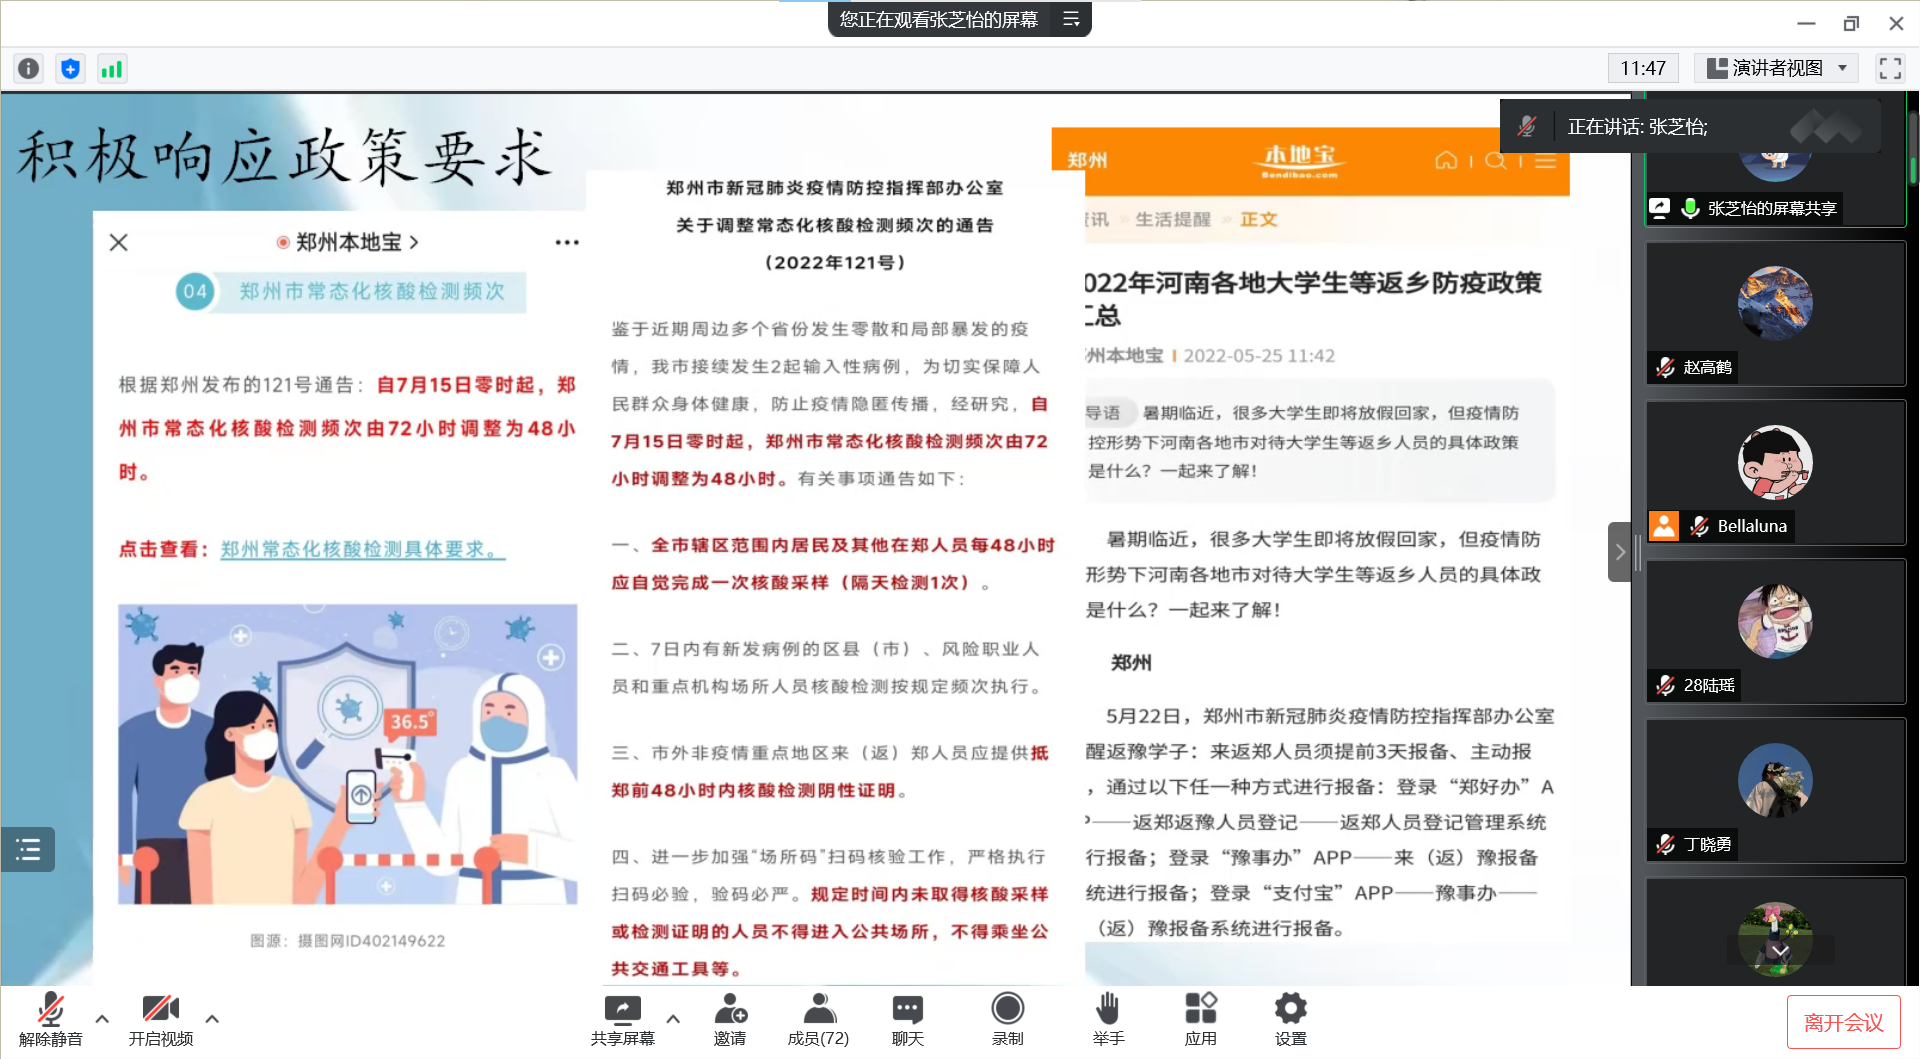Image resolution: width=1920 pixels, height=1059 pixels.
Task: Click the 离开会议 button
Action: point(1843,1022)
